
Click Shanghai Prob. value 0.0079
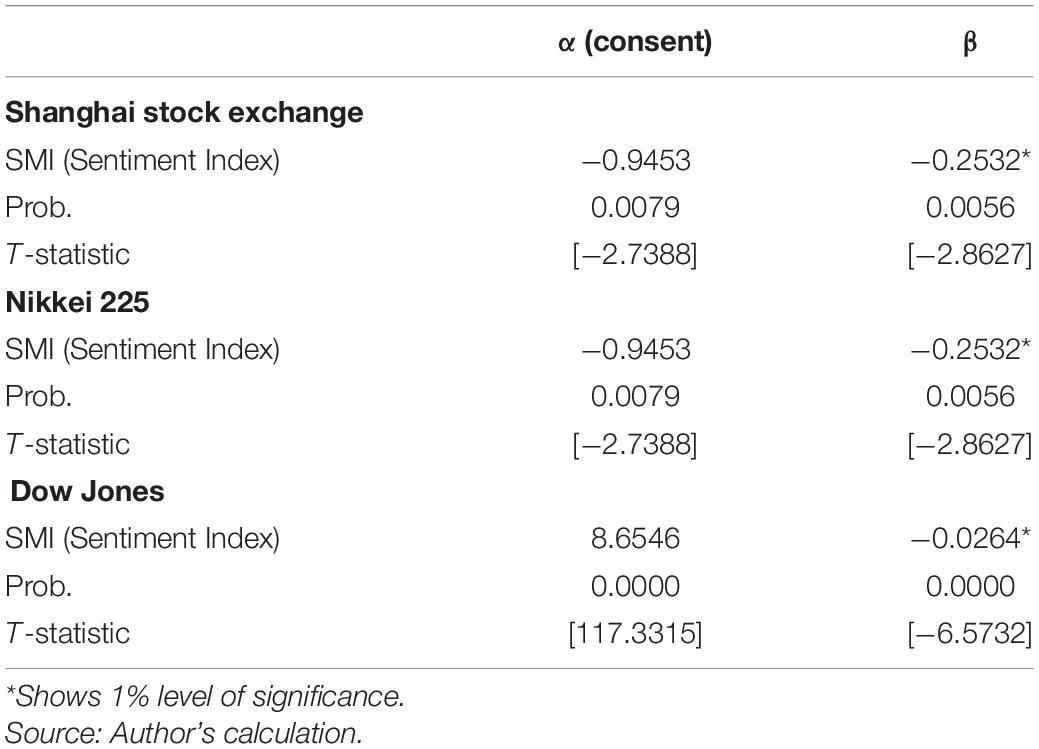click(x=635, y=207)
